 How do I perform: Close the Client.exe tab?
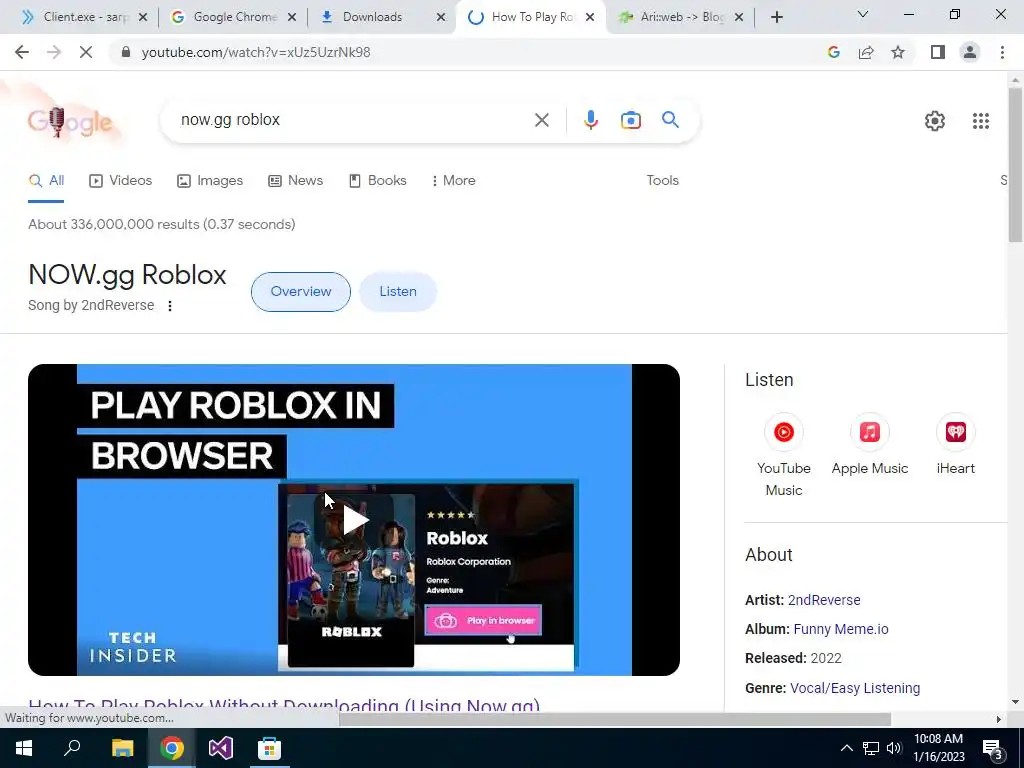(143, 17)
